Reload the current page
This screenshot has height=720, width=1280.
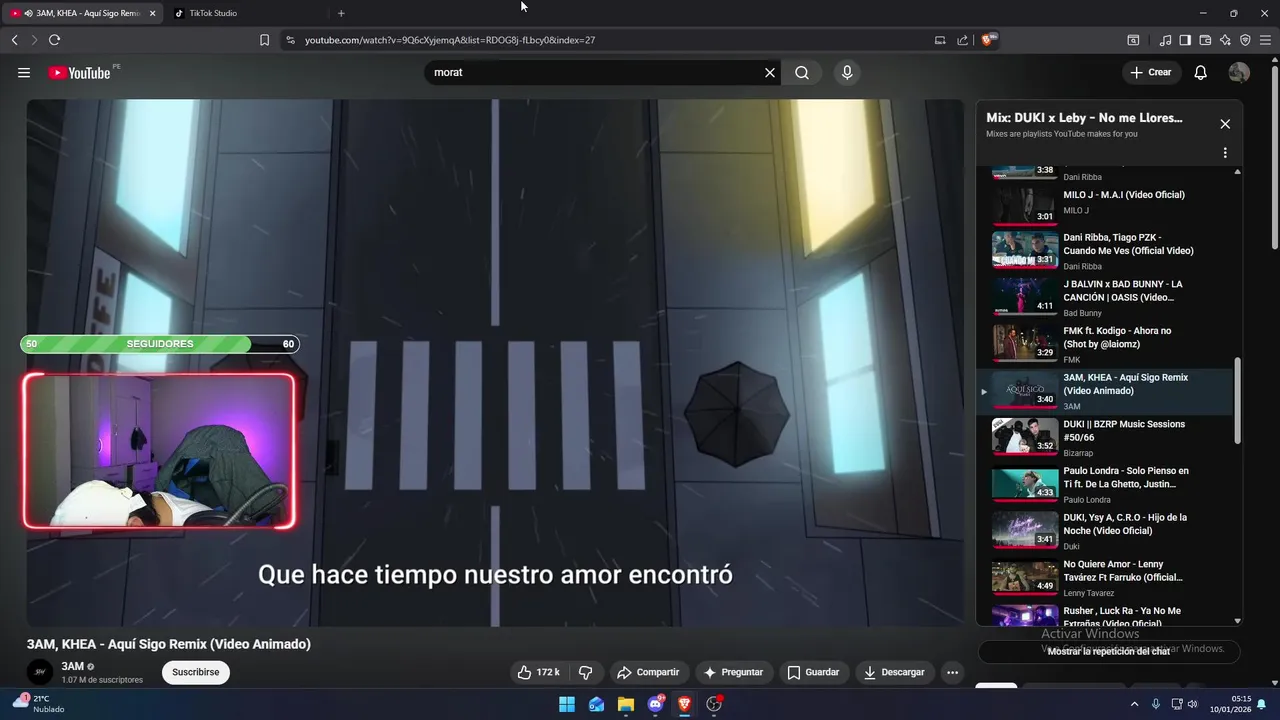[54, 40]
